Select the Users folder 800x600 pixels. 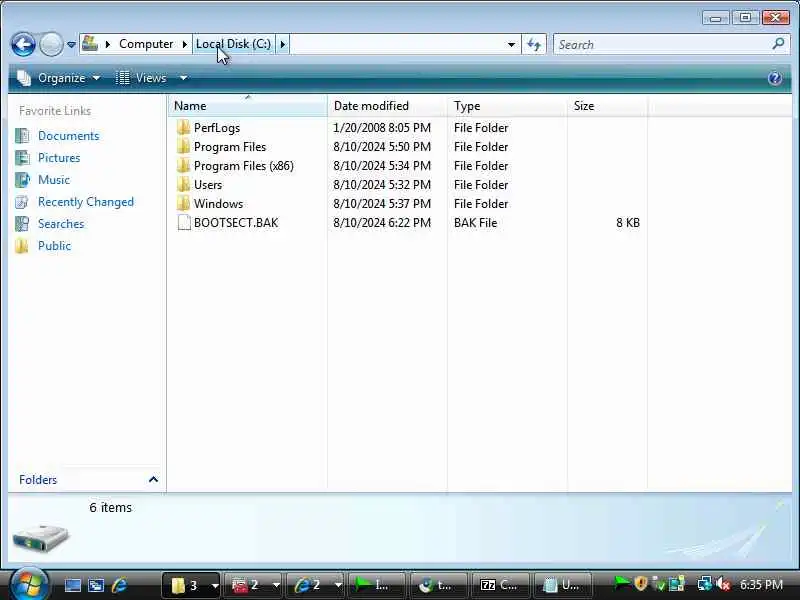(208, 185)
